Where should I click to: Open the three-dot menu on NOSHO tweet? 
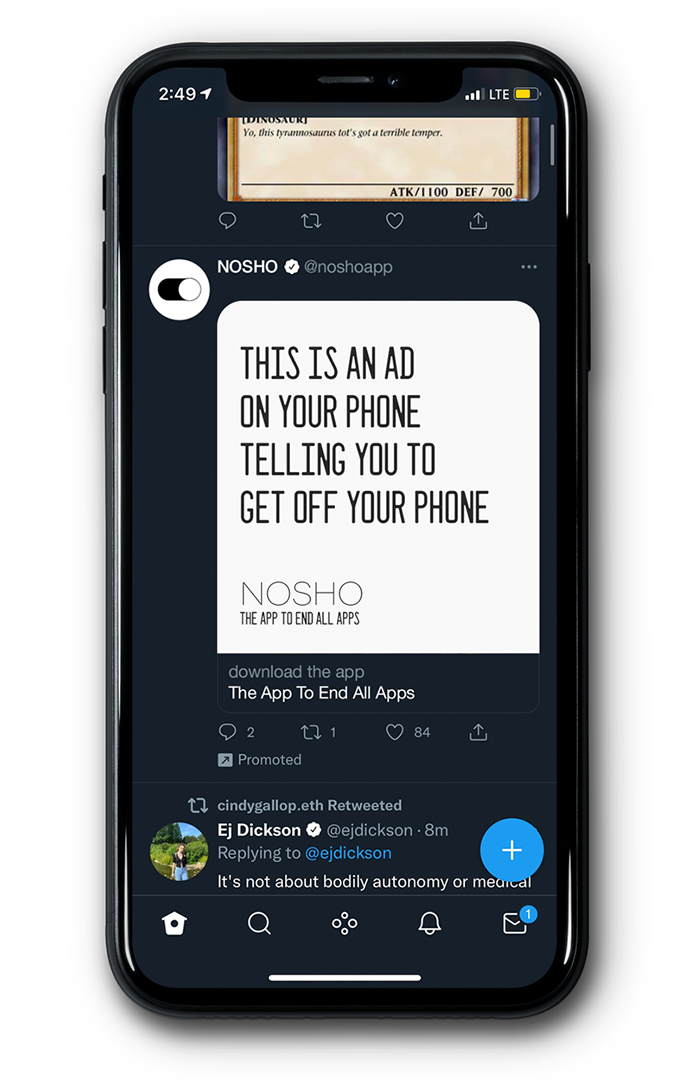point(528,267)
